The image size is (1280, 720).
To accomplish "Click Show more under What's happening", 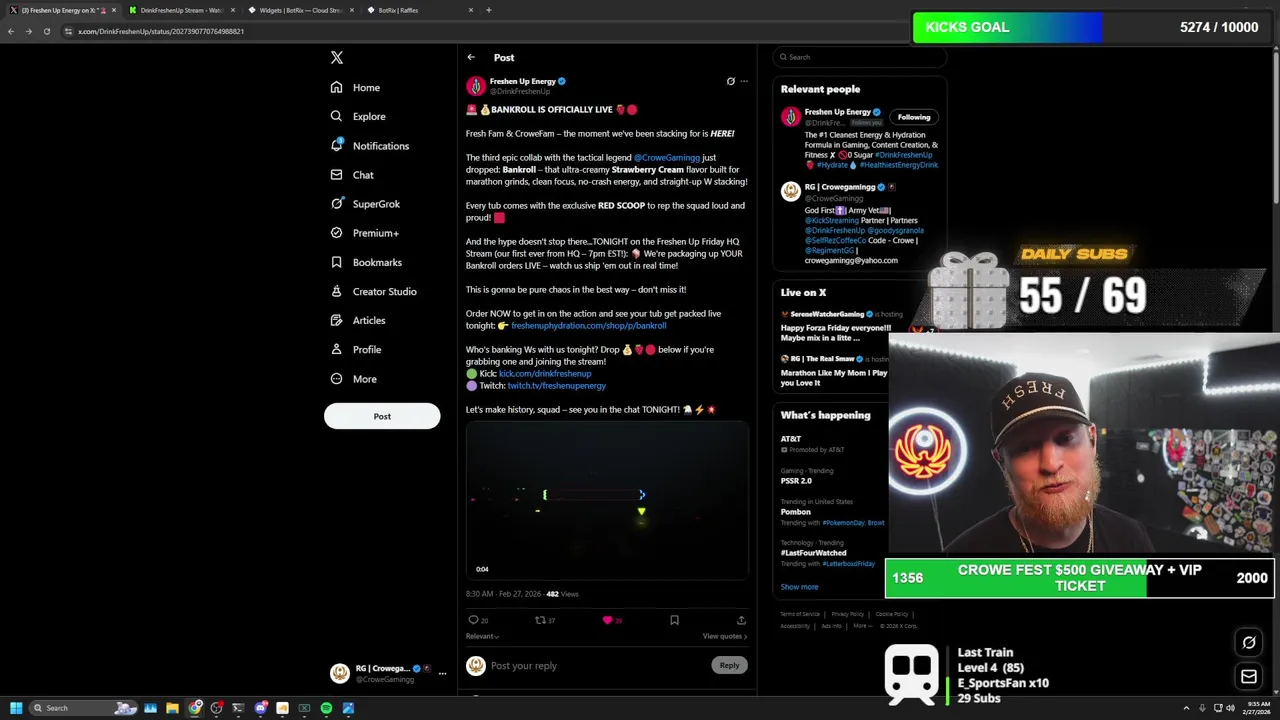I will (x=799, y=587).
